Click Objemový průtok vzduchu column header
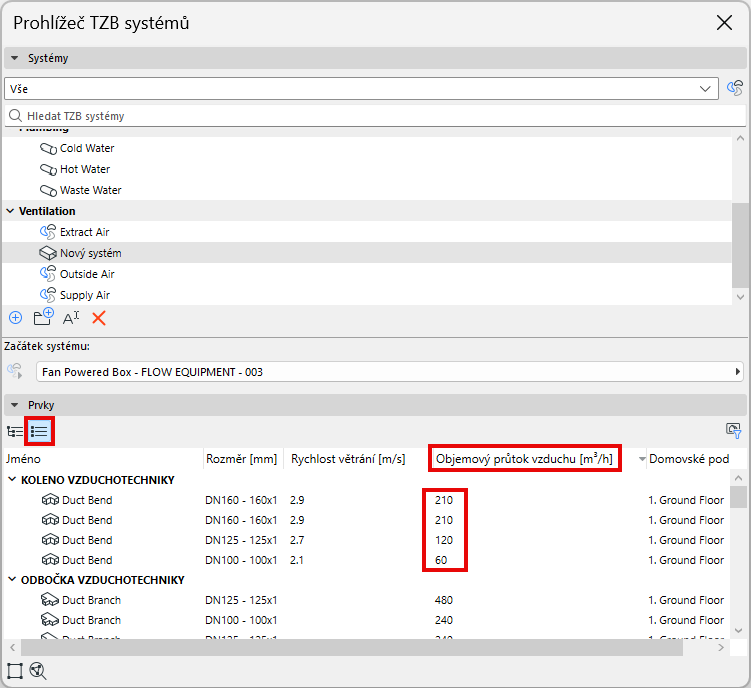The height and width of the screenshot is (688, 751). pyautogui.click(x=524, y=459)
